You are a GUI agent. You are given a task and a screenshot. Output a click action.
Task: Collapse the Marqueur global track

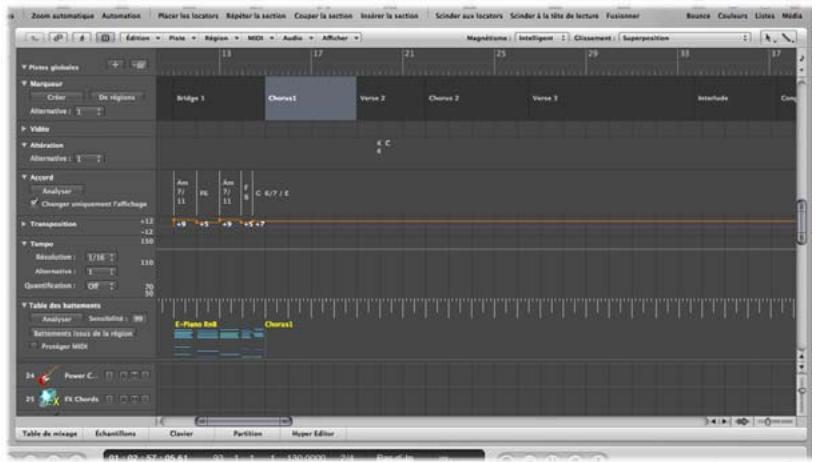coord(24,83)
